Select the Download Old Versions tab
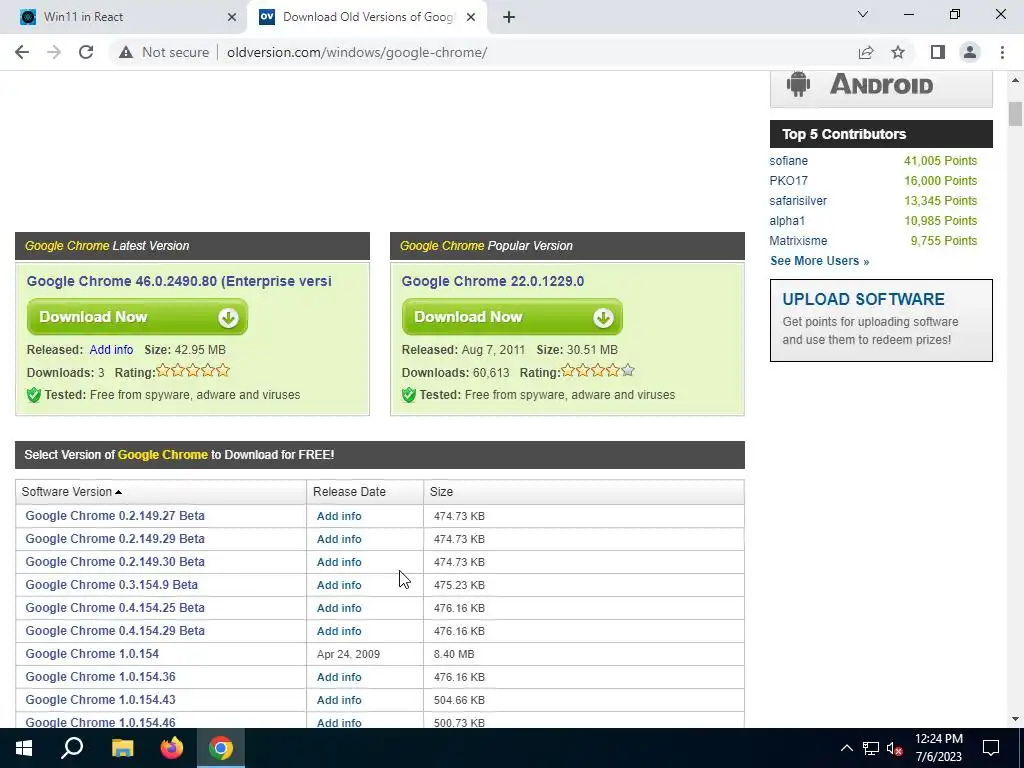1024x768 pixels. pos(368,17)
